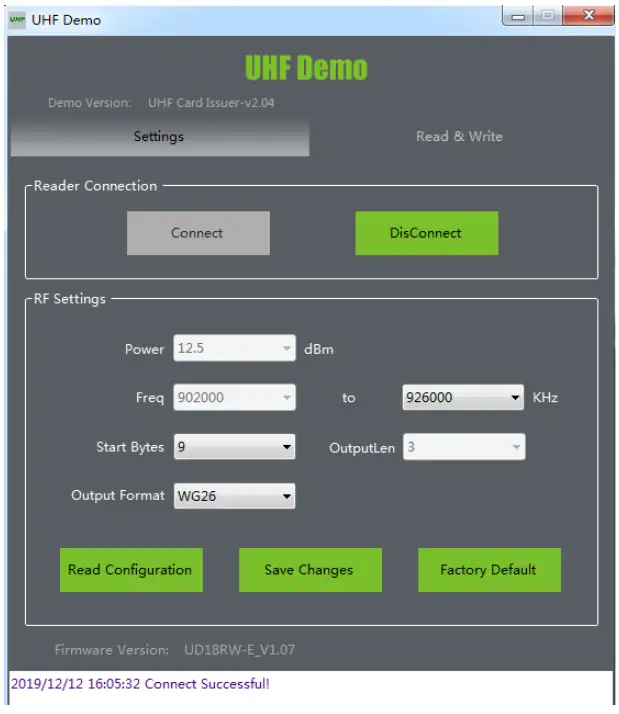Click the green DisConnect button
The height and width of the screenshot is (714, 619).
(427, 233)
